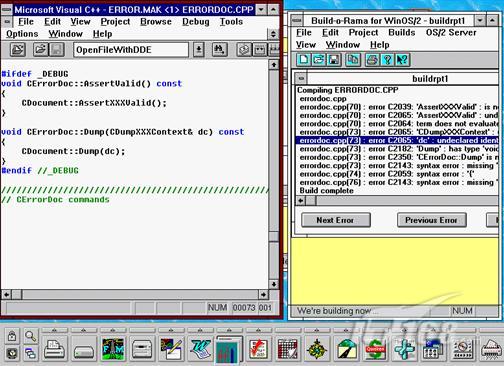The image size is (504, 366).
Task: Open the drawer above the W LaunchPad icon
Action: 200,330
